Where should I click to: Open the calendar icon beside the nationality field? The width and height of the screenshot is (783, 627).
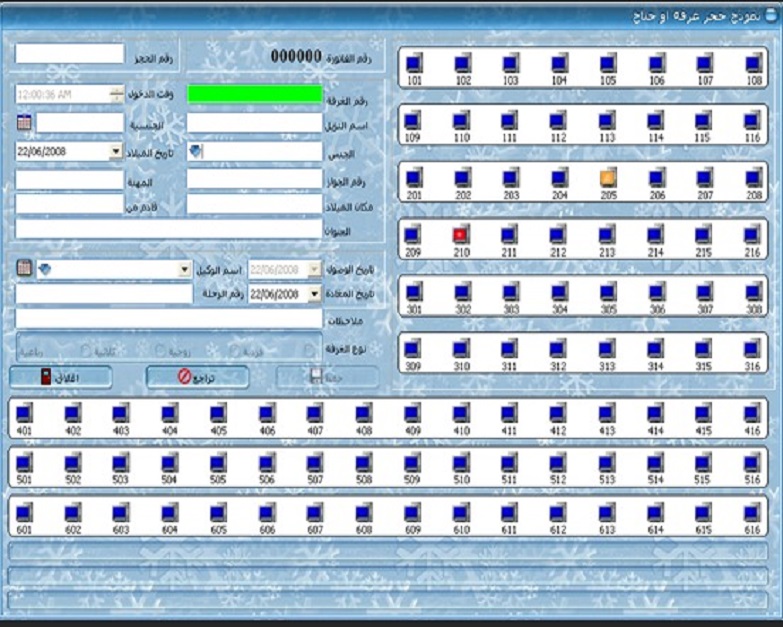tap(25, 122)
